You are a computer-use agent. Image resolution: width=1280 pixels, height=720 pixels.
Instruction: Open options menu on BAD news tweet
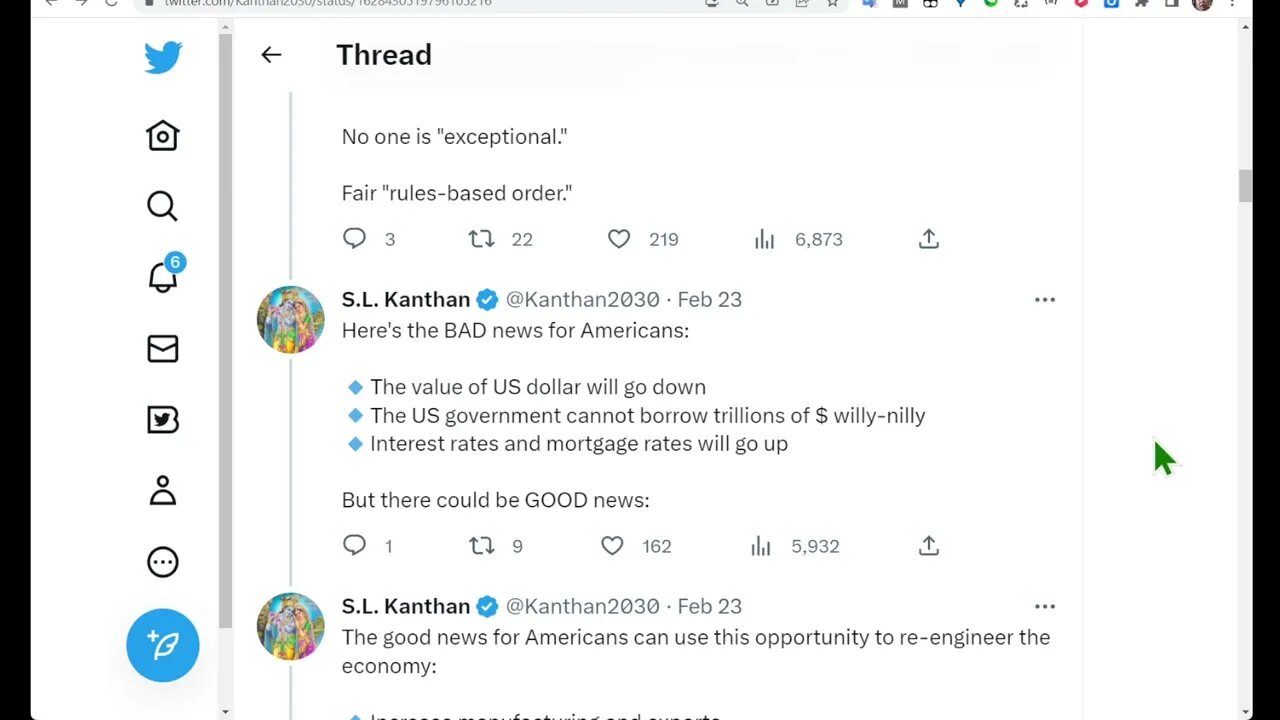click(1045, 300)
